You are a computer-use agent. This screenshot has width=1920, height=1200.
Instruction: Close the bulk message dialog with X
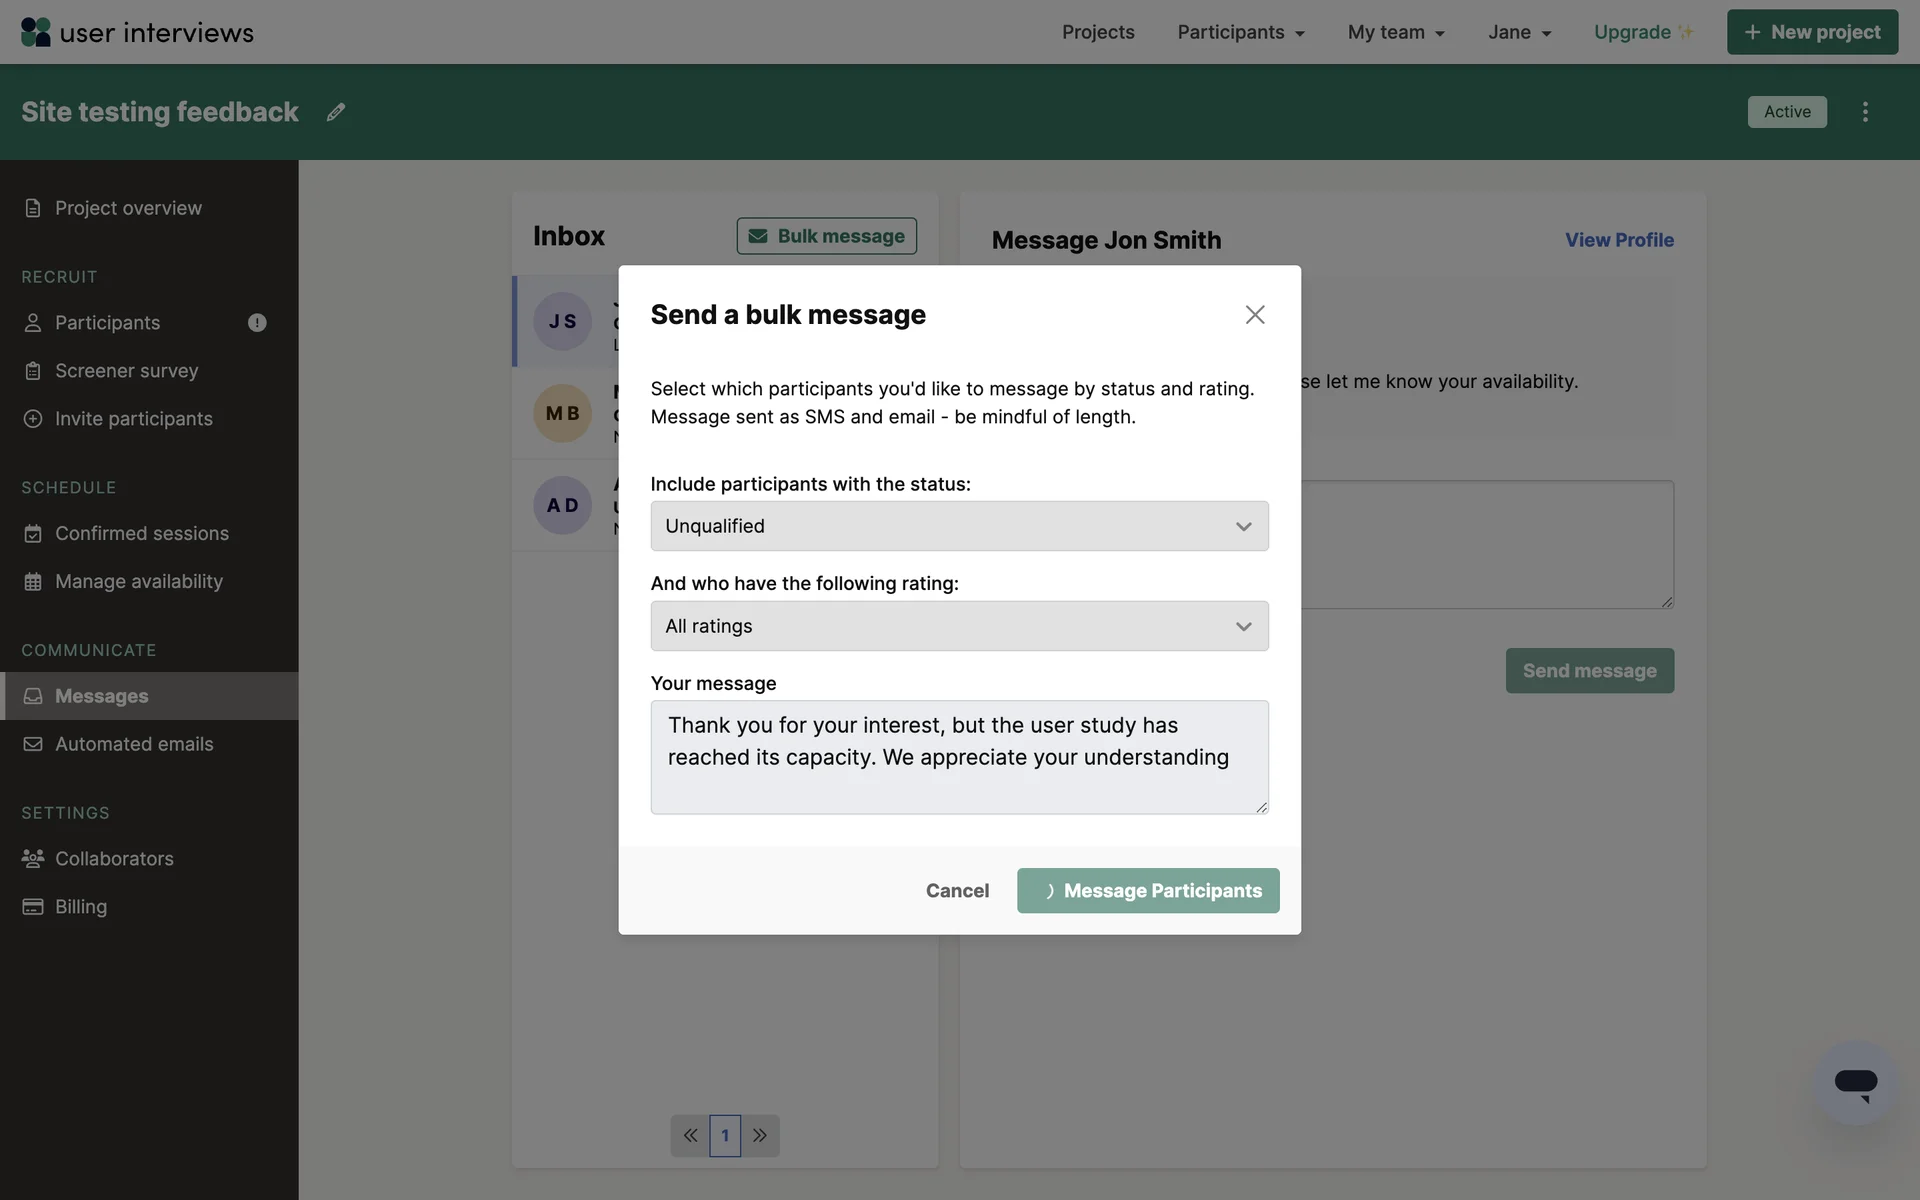pyautogui.click(x=1255, y=315)
